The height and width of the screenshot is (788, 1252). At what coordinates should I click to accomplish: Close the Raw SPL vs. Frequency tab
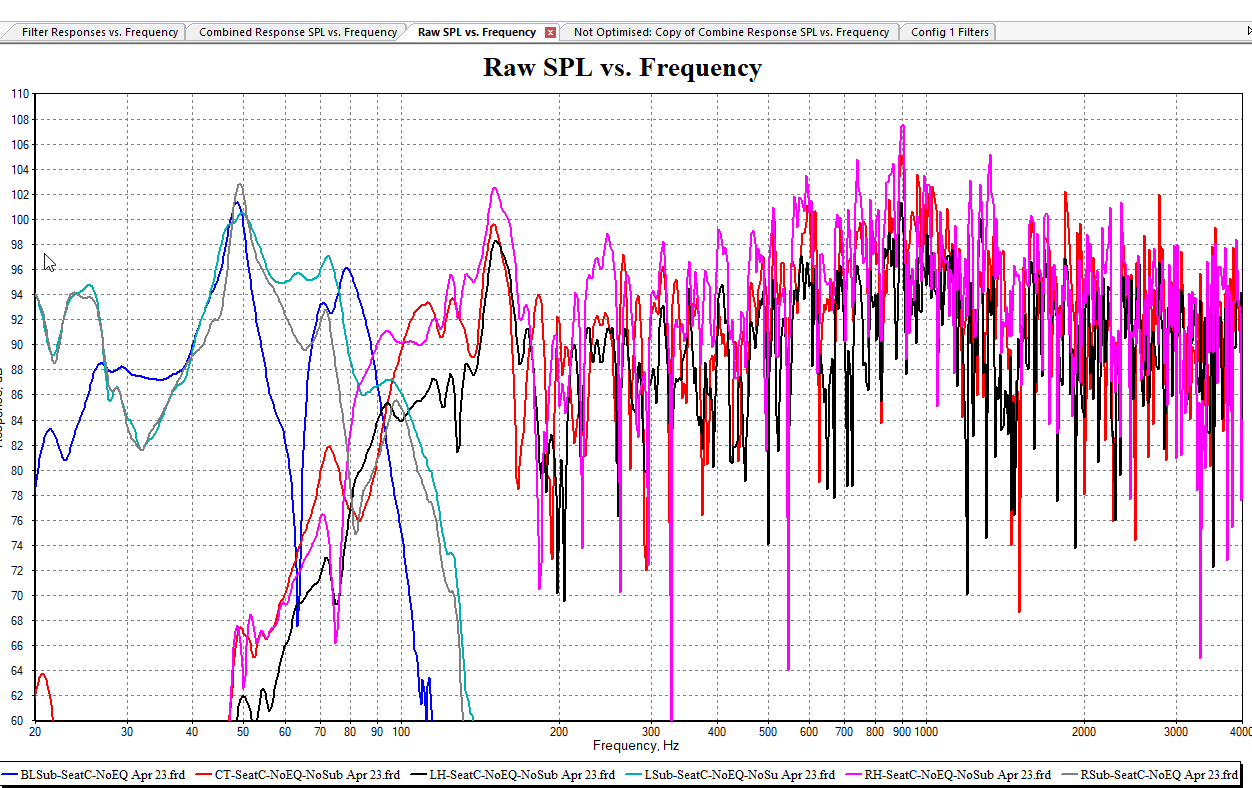click(x=550, y=32)
